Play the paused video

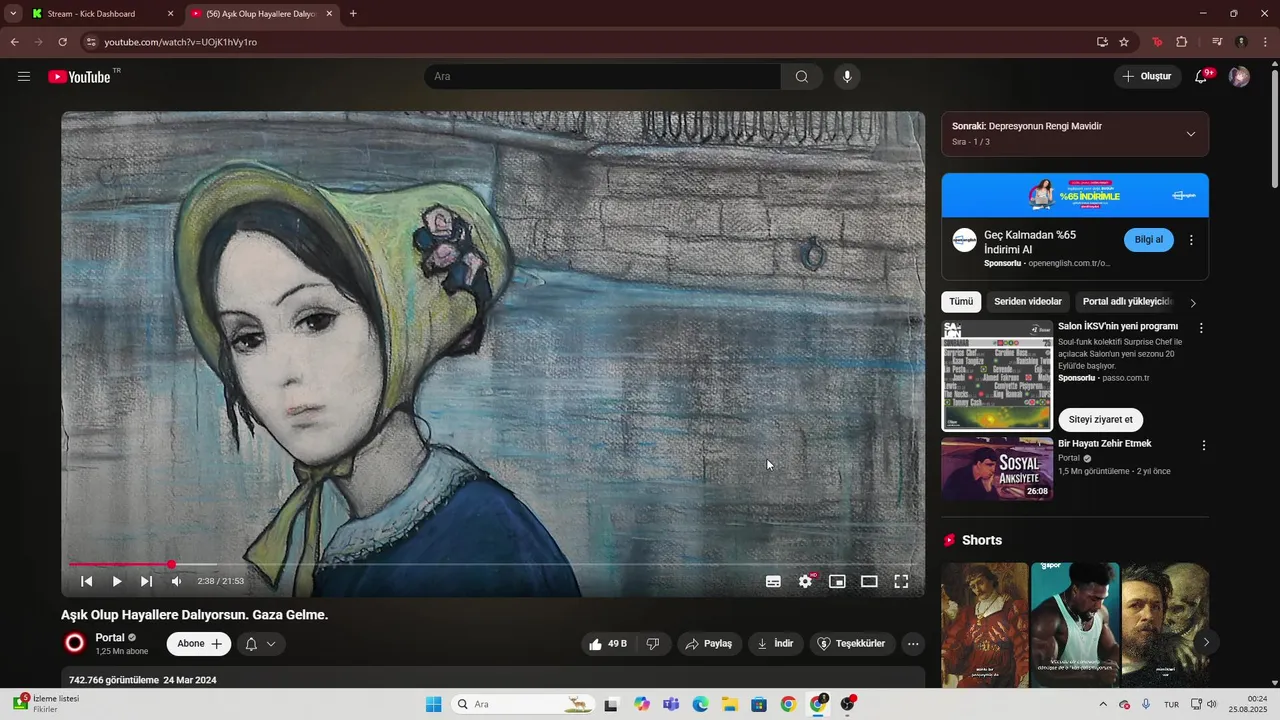click(x=117, y=581)
